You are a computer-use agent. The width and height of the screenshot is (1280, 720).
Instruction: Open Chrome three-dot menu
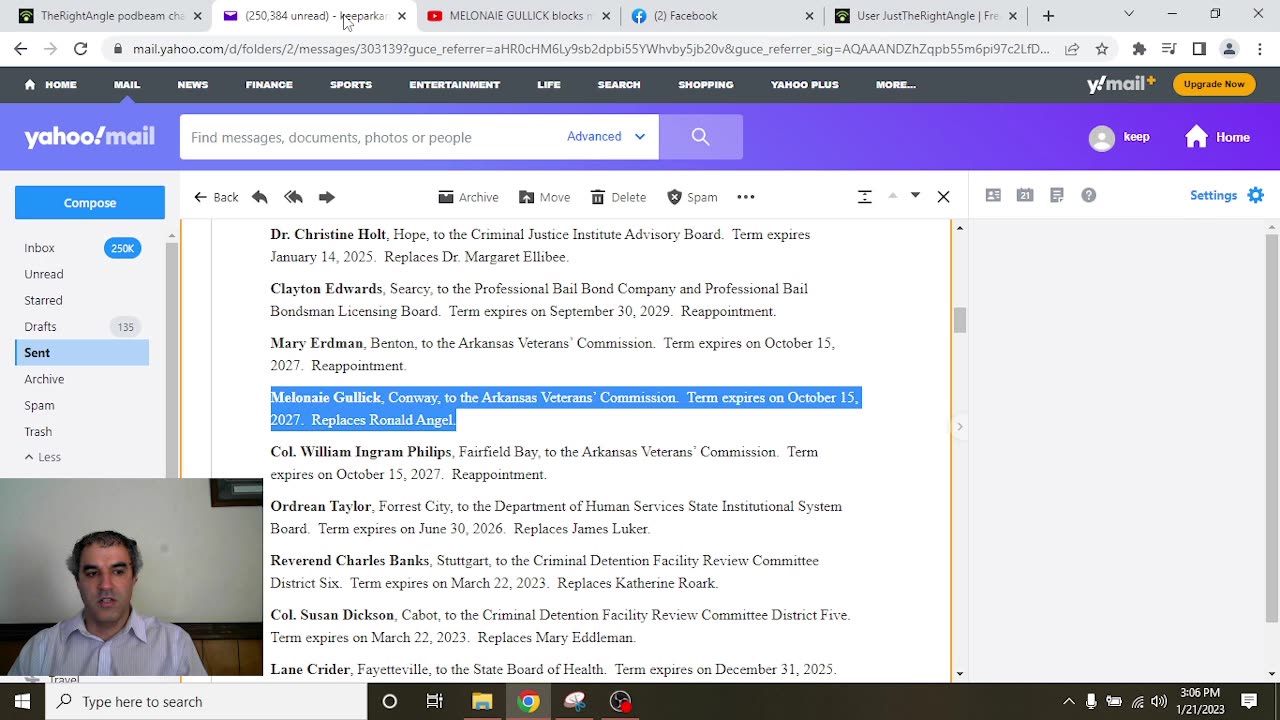(1259, 48)
